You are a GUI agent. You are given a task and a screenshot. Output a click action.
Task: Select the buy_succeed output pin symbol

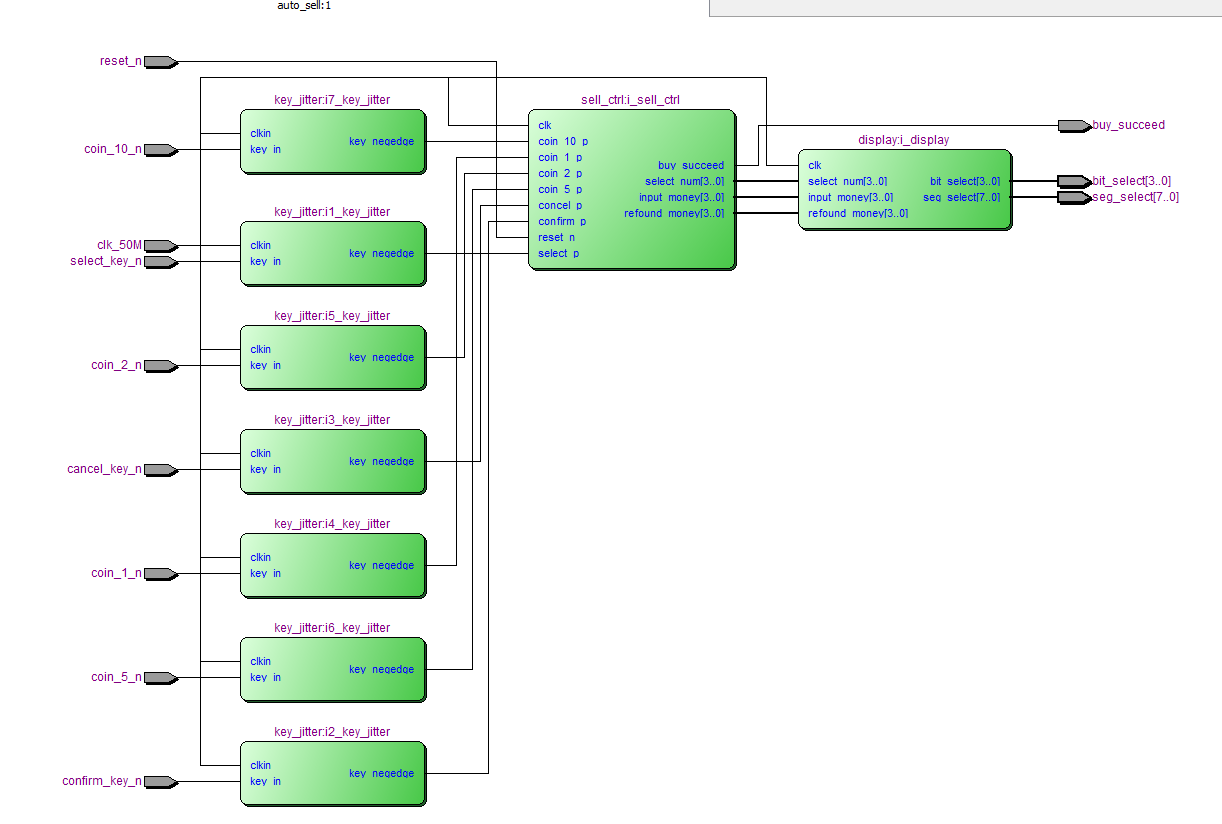tap(1075, 126)
